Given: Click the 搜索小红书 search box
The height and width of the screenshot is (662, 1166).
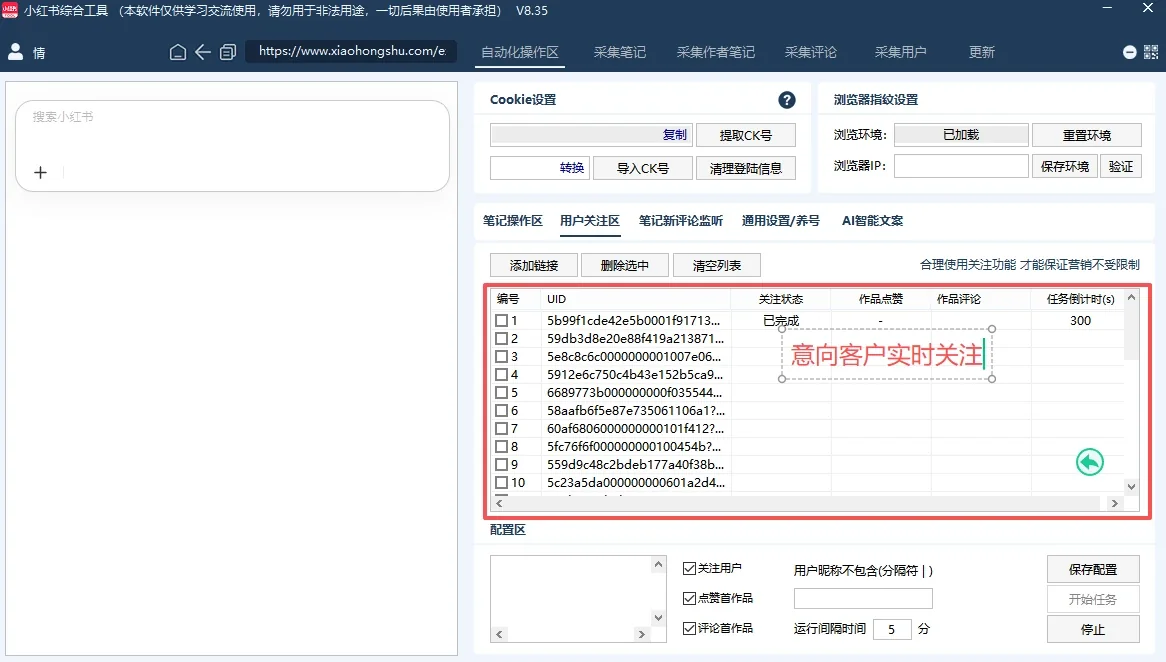Looking at the screenshot, I should [232, 146].
